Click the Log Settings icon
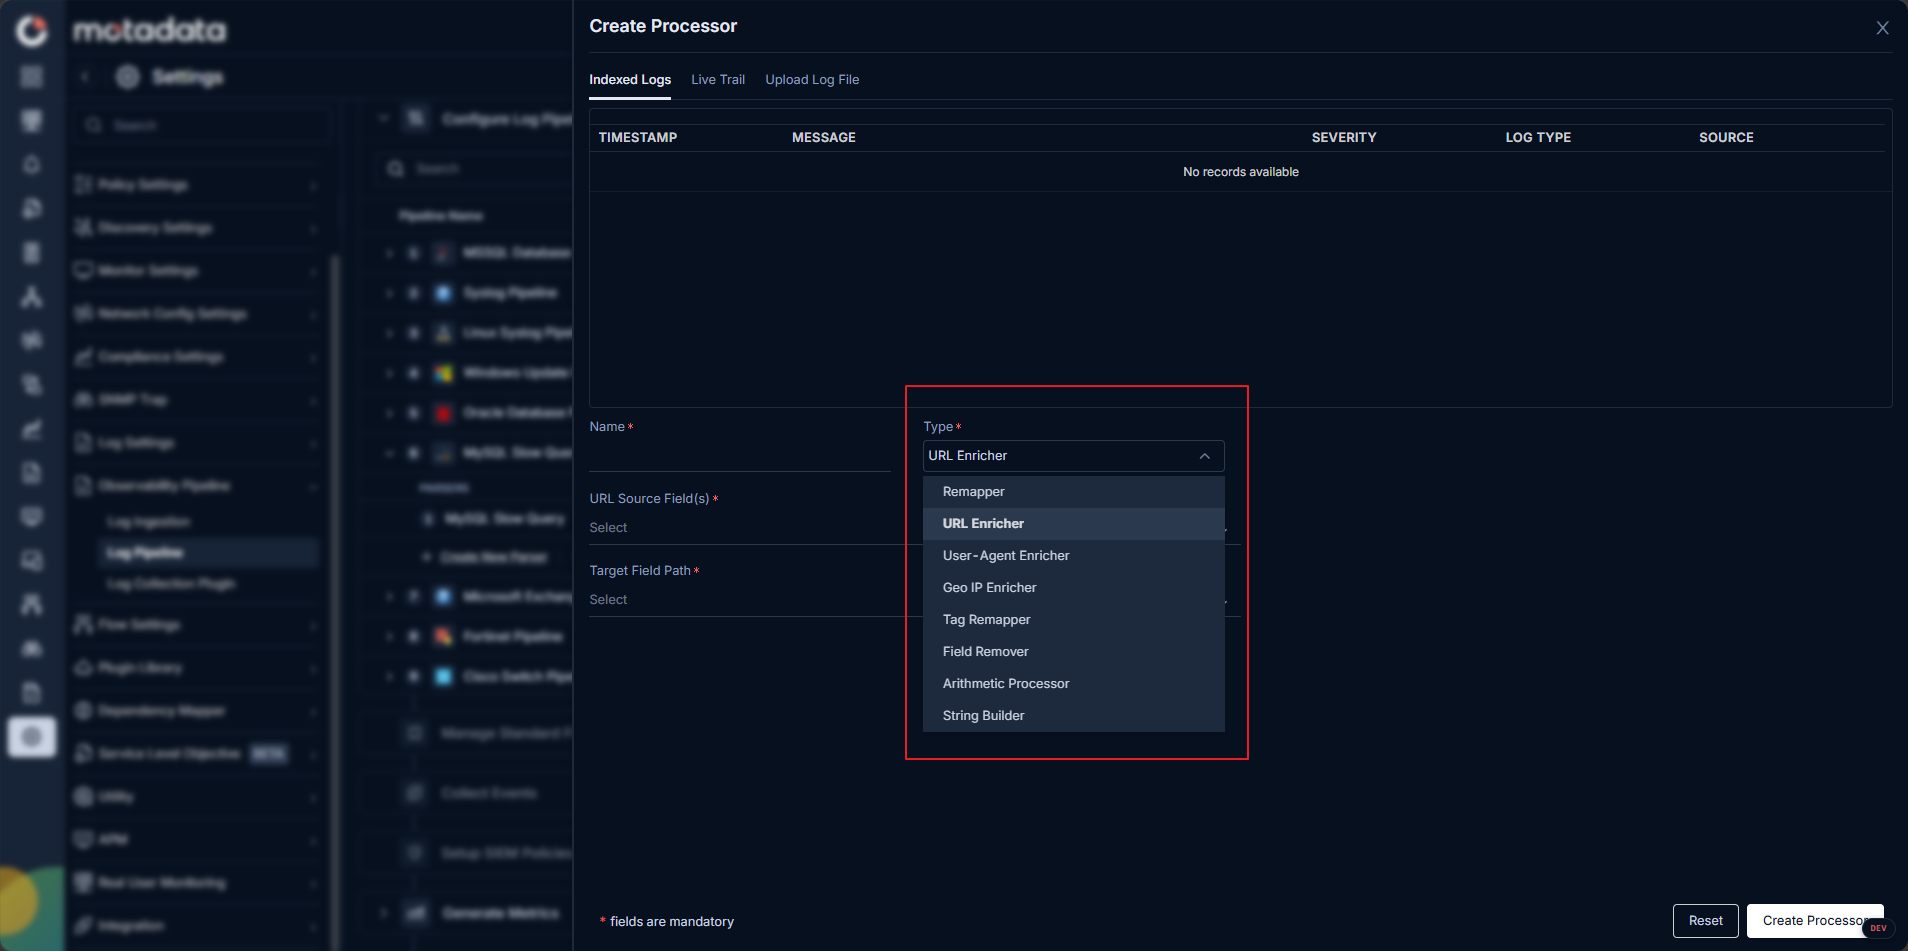The width and height of the screenshot is (1908, 951). (x=84, y=442)
